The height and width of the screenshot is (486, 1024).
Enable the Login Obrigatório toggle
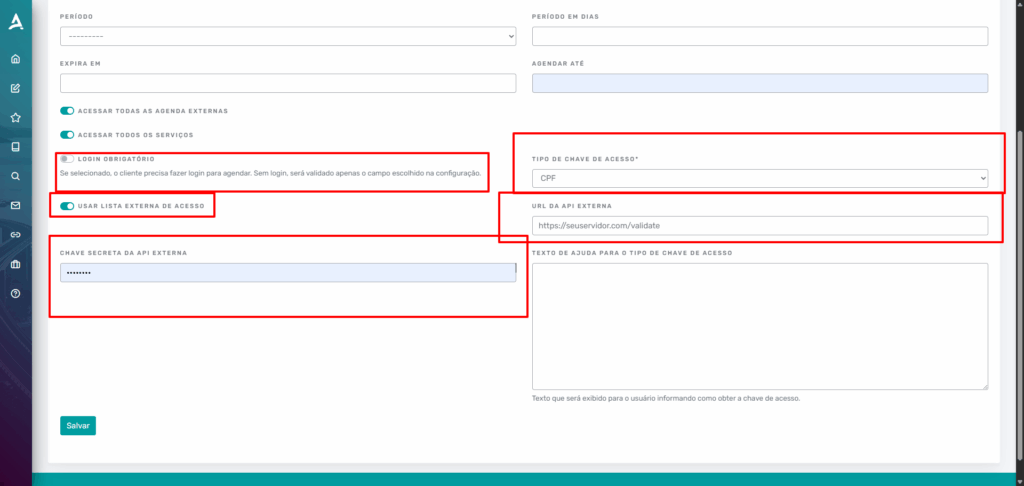67,159
